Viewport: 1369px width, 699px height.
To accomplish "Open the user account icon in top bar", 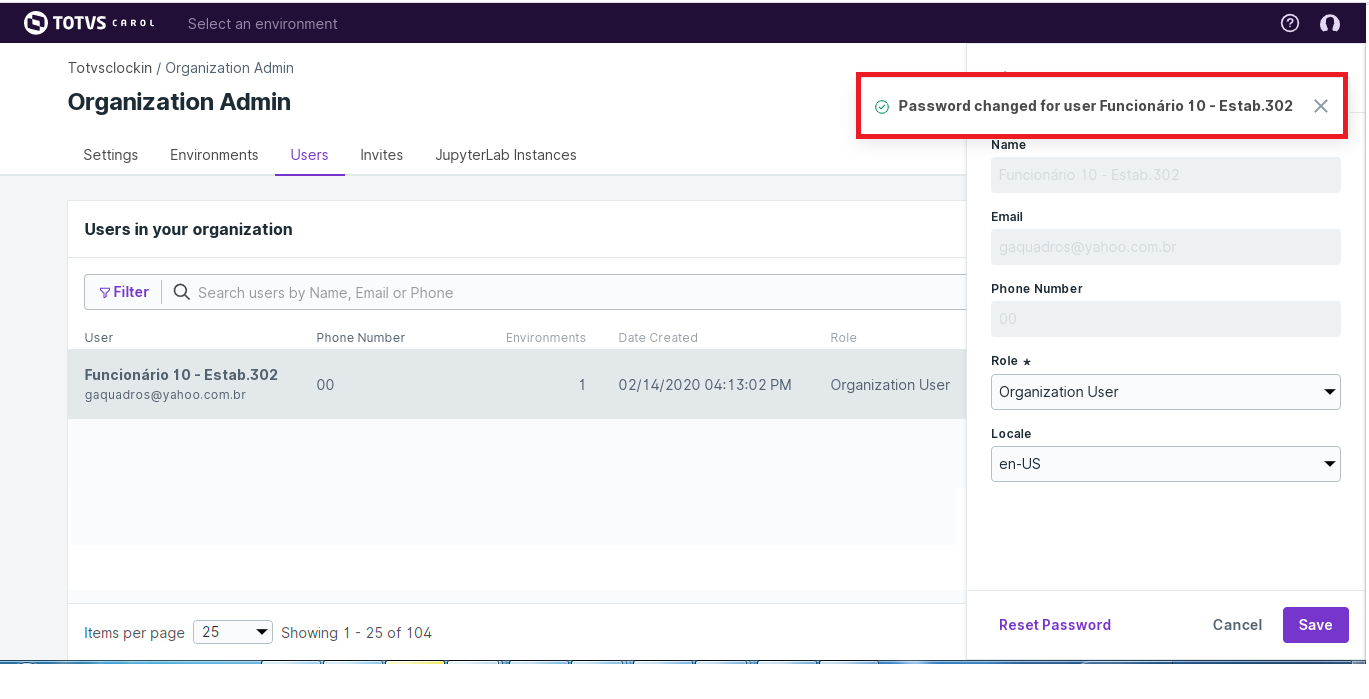I will (x=1330, y=23).
